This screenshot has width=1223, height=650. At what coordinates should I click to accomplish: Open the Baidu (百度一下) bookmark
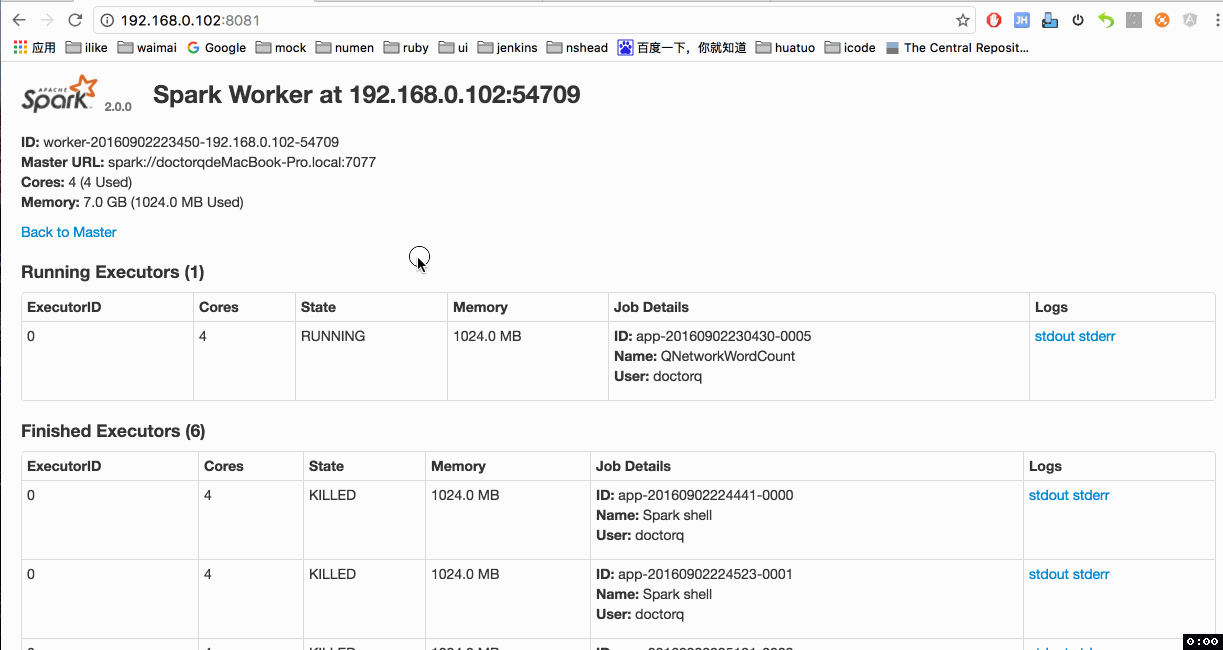(x=682, y=47)
